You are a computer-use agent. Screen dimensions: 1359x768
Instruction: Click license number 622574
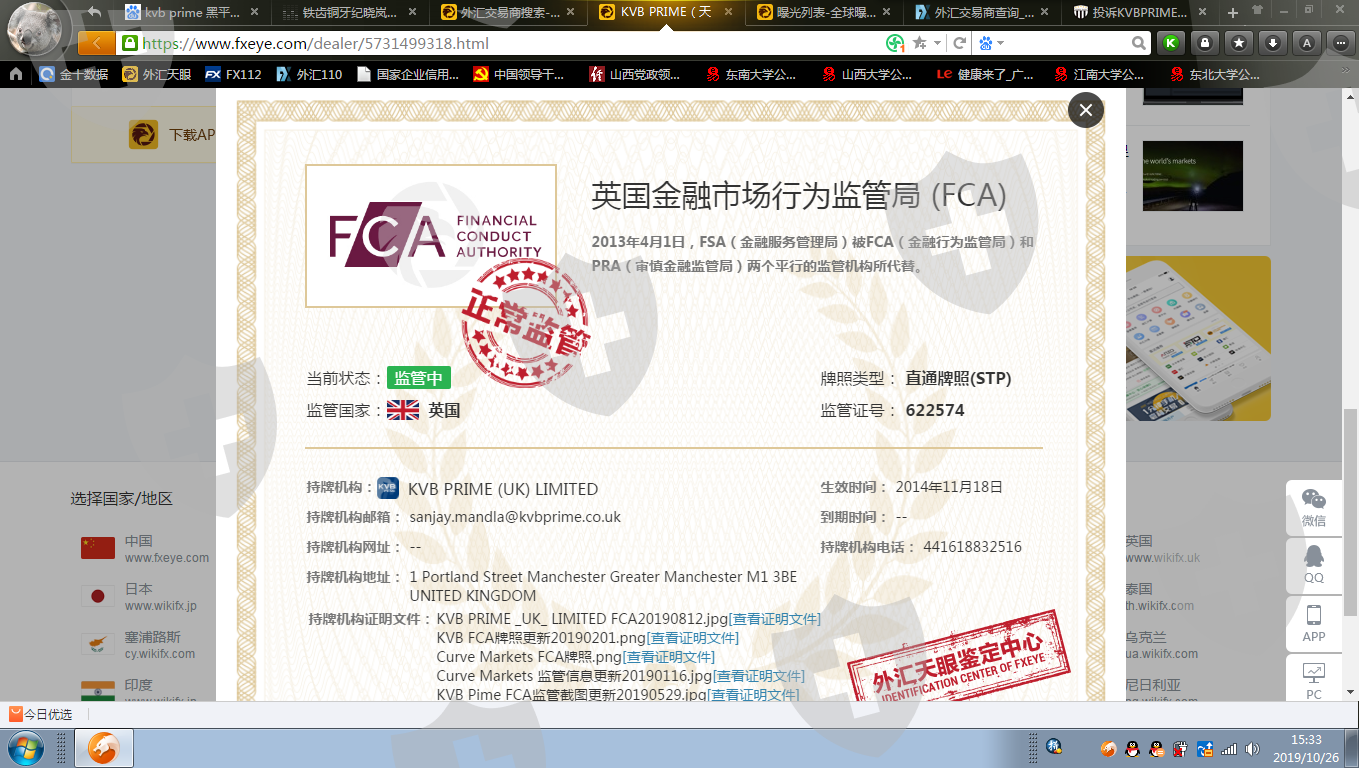[935, 410]
